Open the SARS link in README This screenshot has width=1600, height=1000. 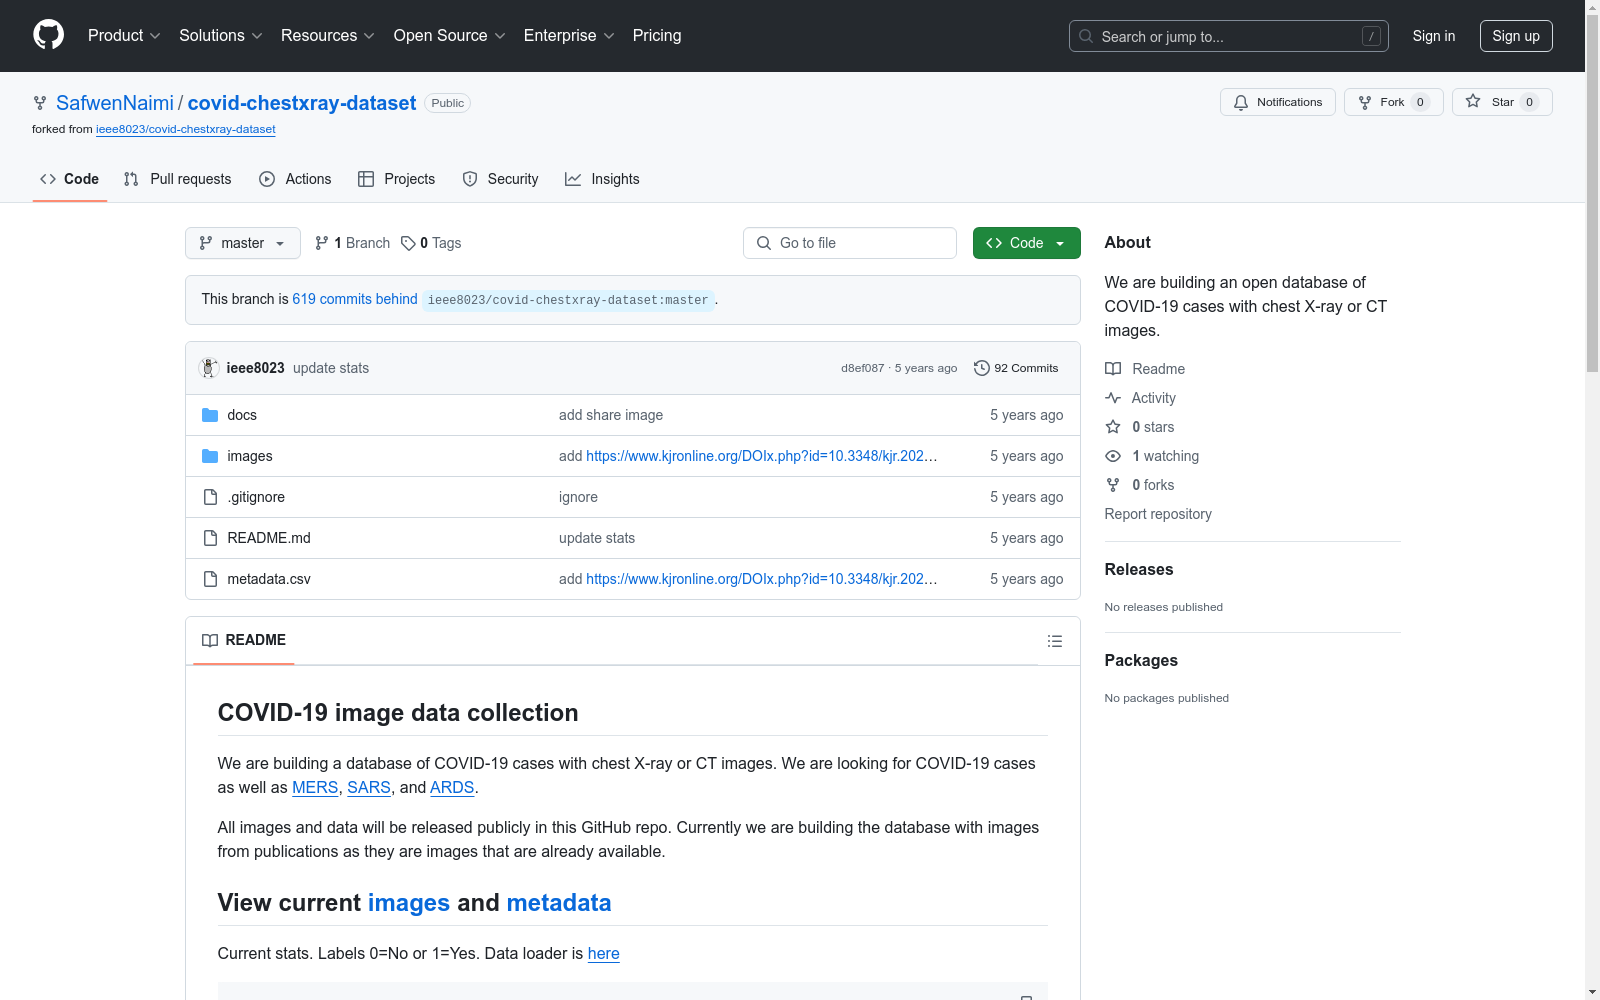coord(369,788)
